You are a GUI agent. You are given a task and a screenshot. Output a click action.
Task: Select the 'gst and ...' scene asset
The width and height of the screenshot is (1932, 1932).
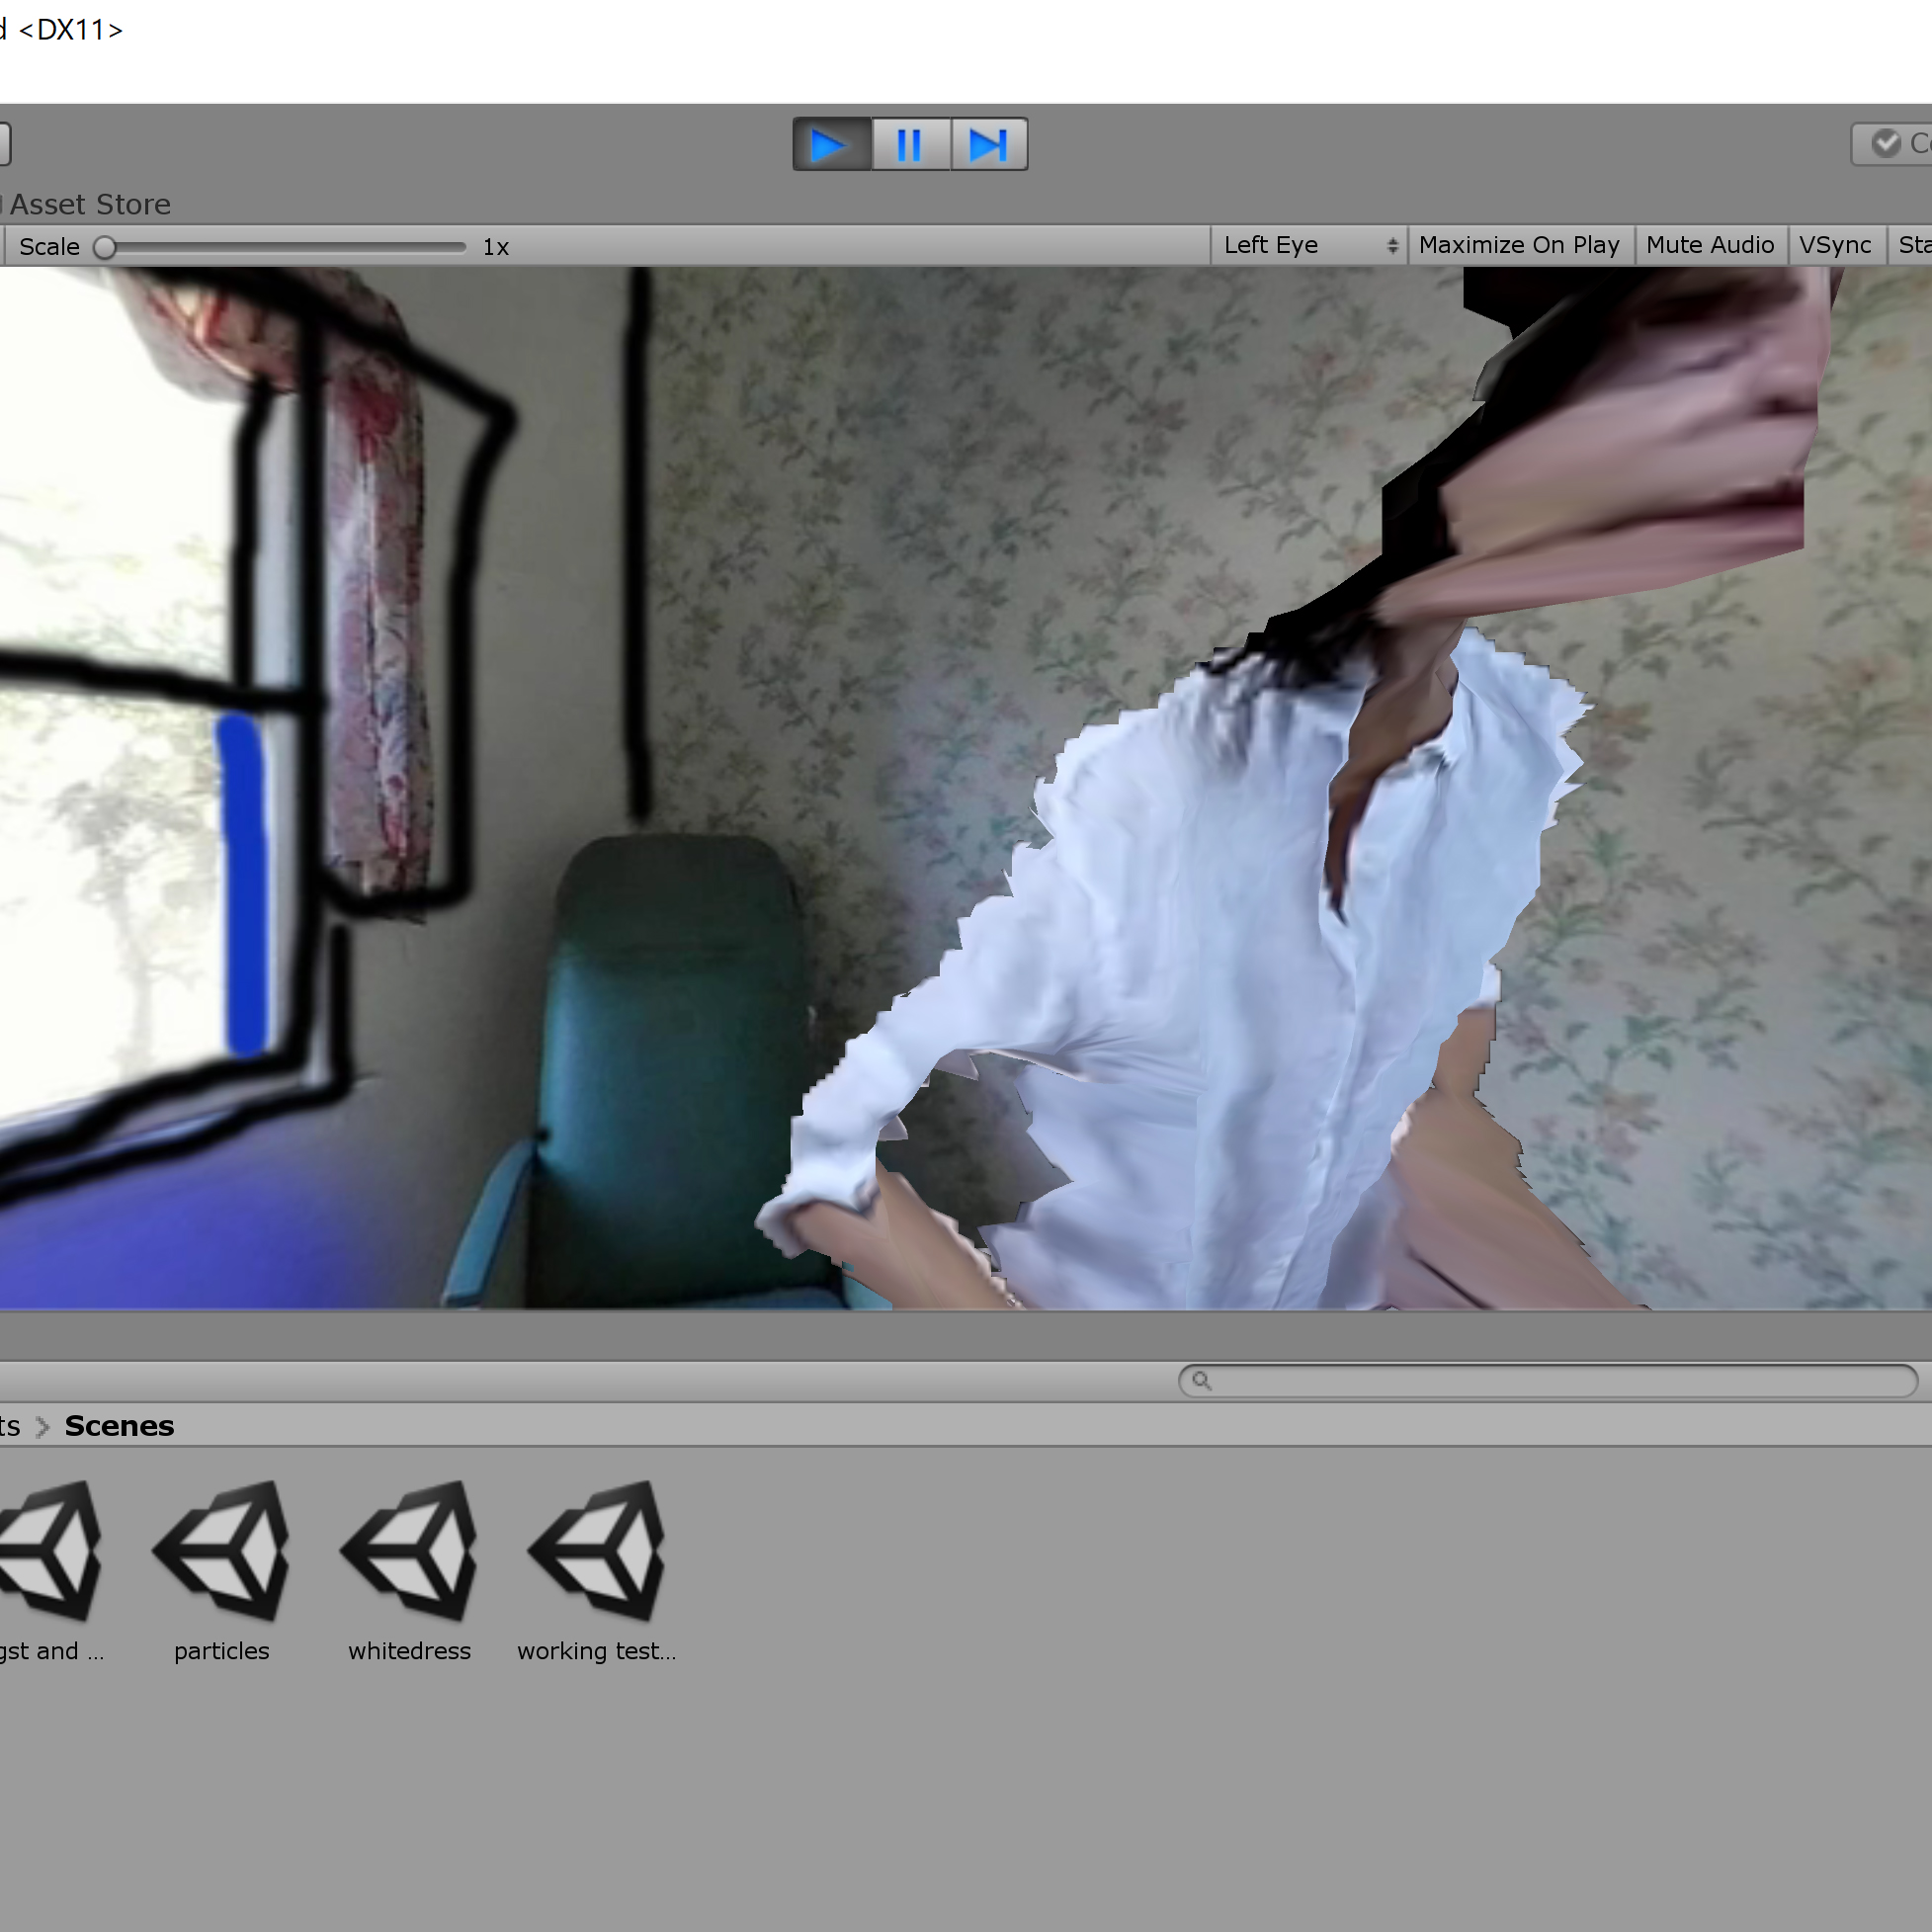click(50, 1551)
